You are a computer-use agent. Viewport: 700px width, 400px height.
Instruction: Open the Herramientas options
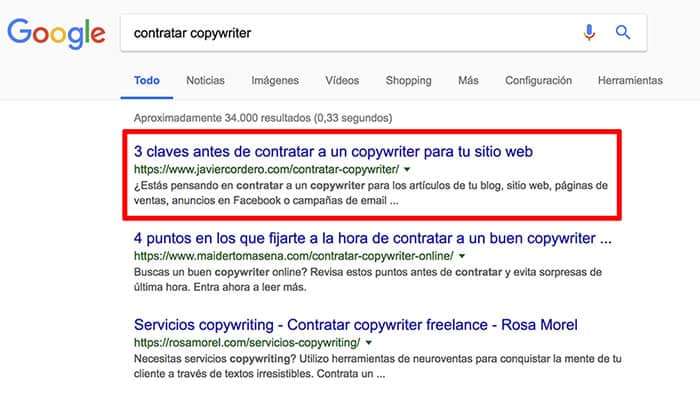pos(630,80)
